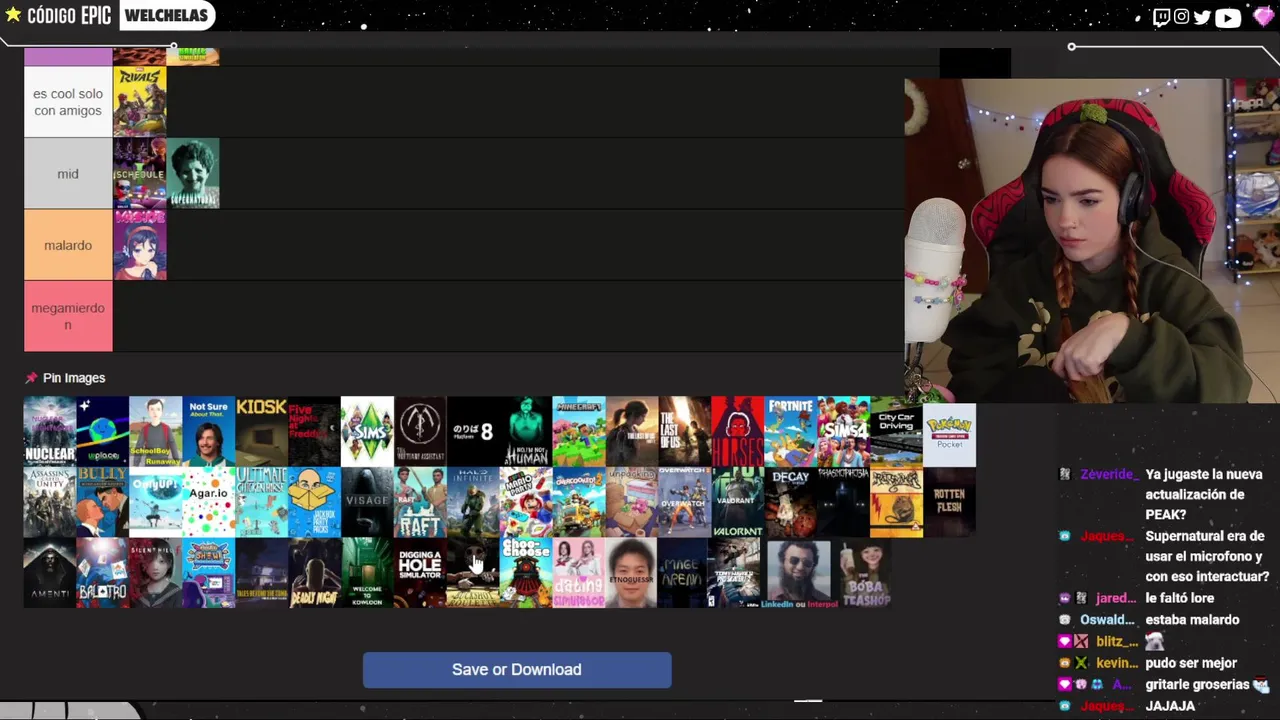The image size is (1280, 720).
Task: Pick the Schedule I image in mid tier
Action: (x=140, y=174)
